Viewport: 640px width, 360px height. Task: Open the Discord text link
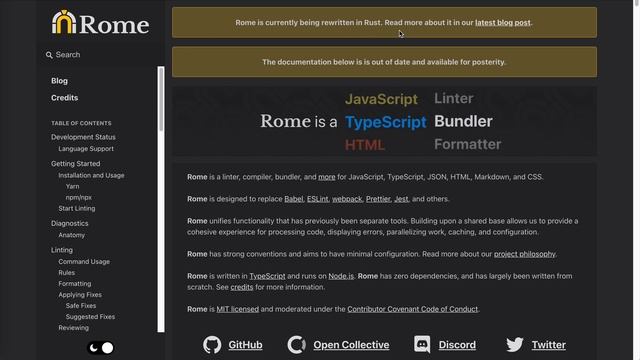point(457,345)
